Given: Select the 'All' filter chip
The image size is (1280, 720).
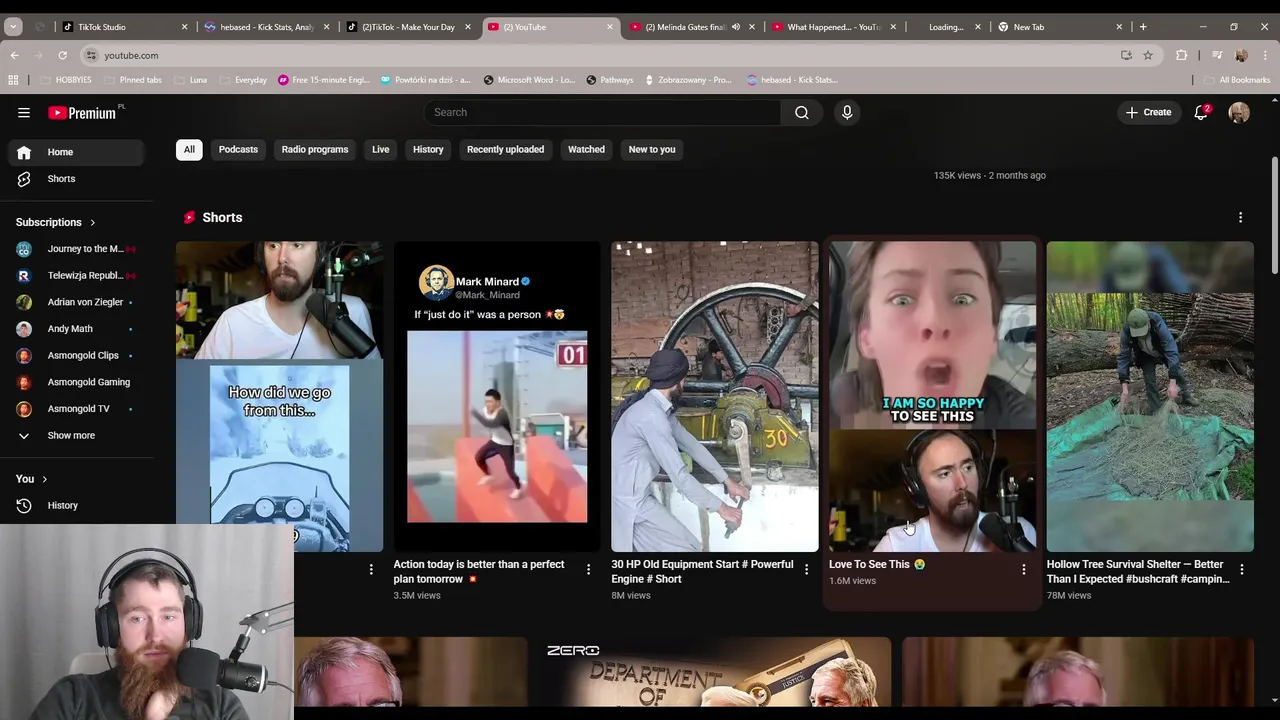Looking at the screenshot, I should pos(189,149).
